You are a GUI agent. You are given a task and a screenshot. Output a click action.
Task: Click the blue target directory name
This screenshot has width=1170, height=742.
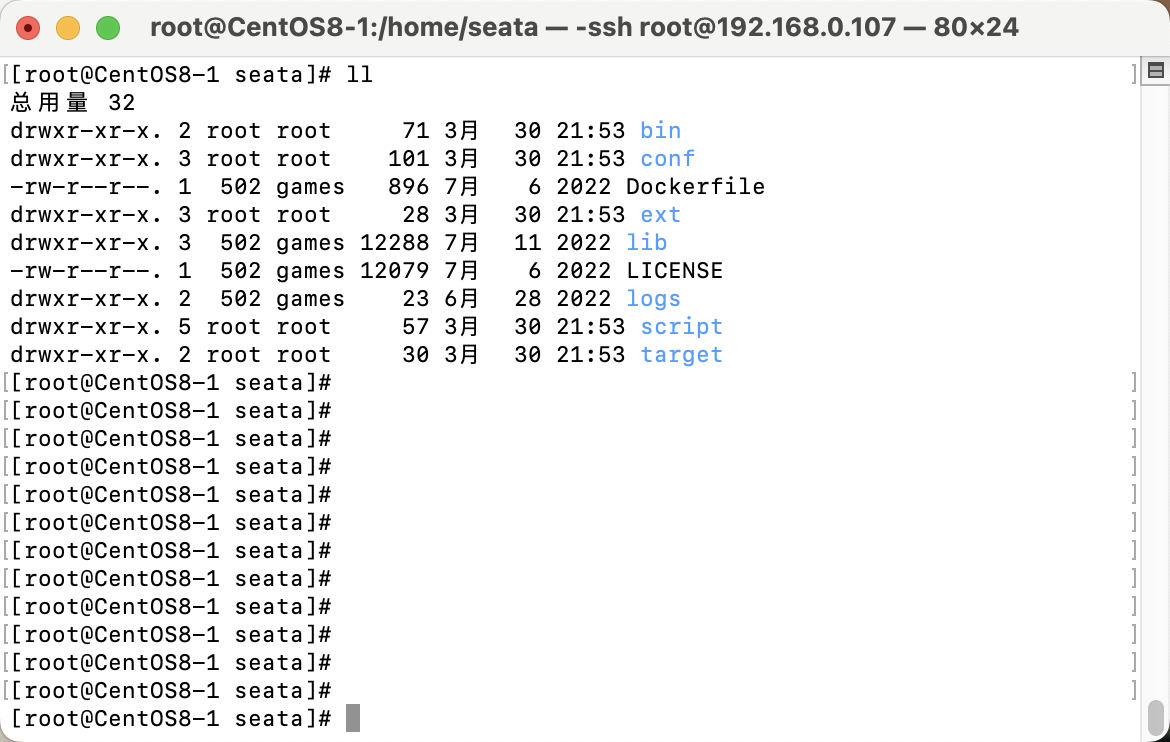click(681, 355)
